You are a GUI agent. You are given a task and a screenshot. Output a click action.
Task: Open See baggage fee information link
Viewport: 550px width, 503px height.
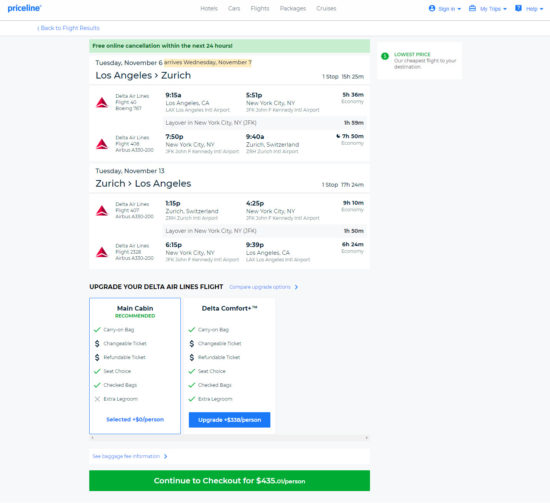[126, 456]
